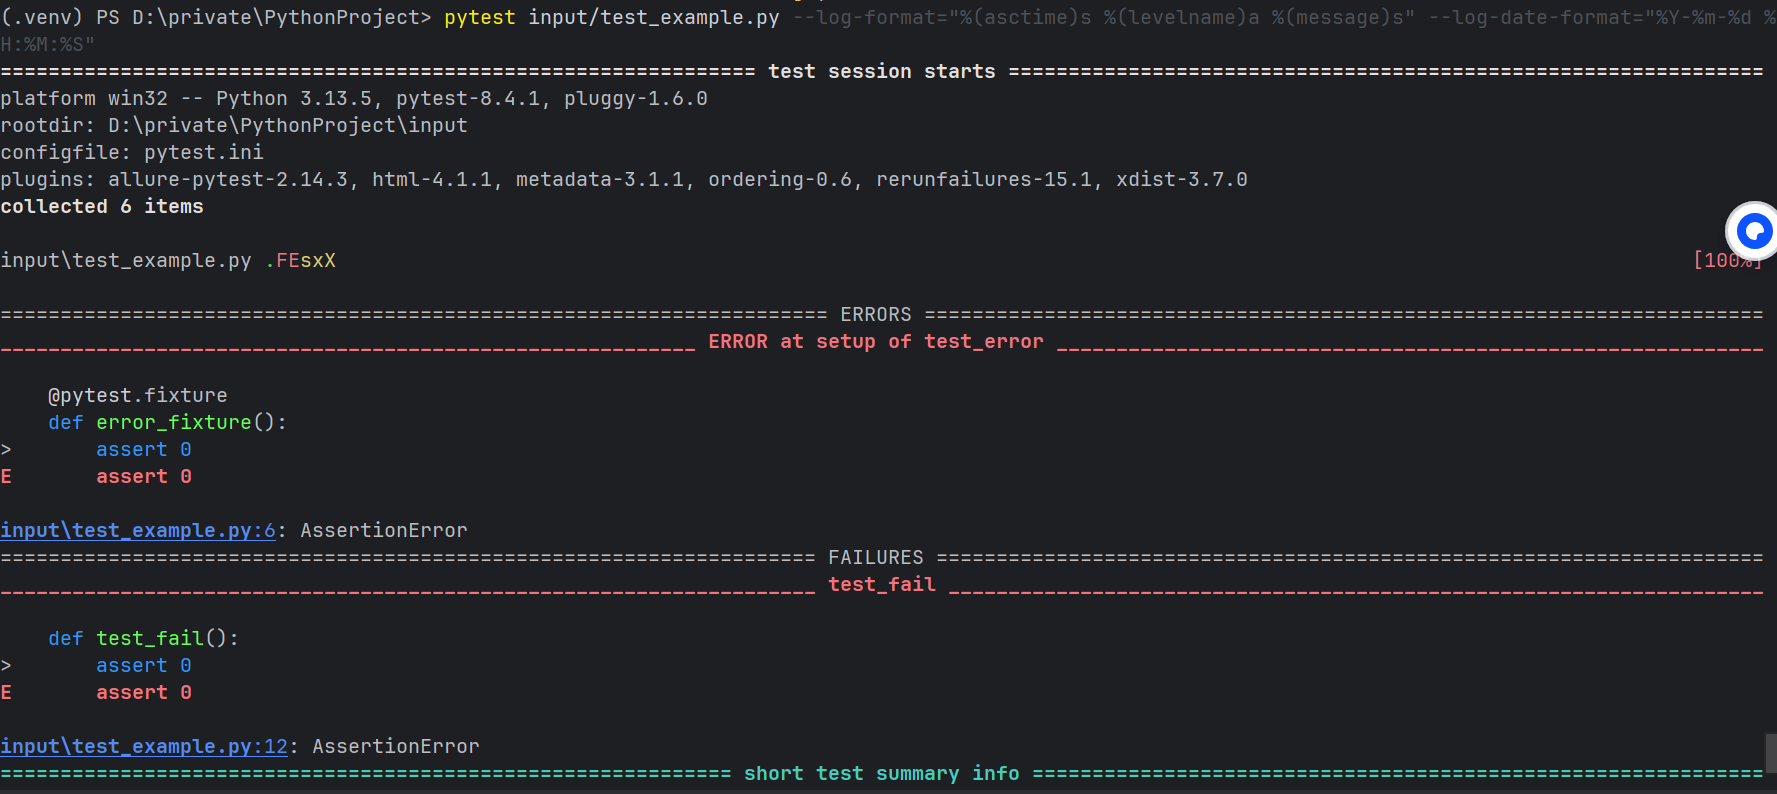Viewport: 1777px width, 794px height.
Task: Click the '@pytest.fixture' decorator line
Action: pyautogui.click(x=138, y=395)
